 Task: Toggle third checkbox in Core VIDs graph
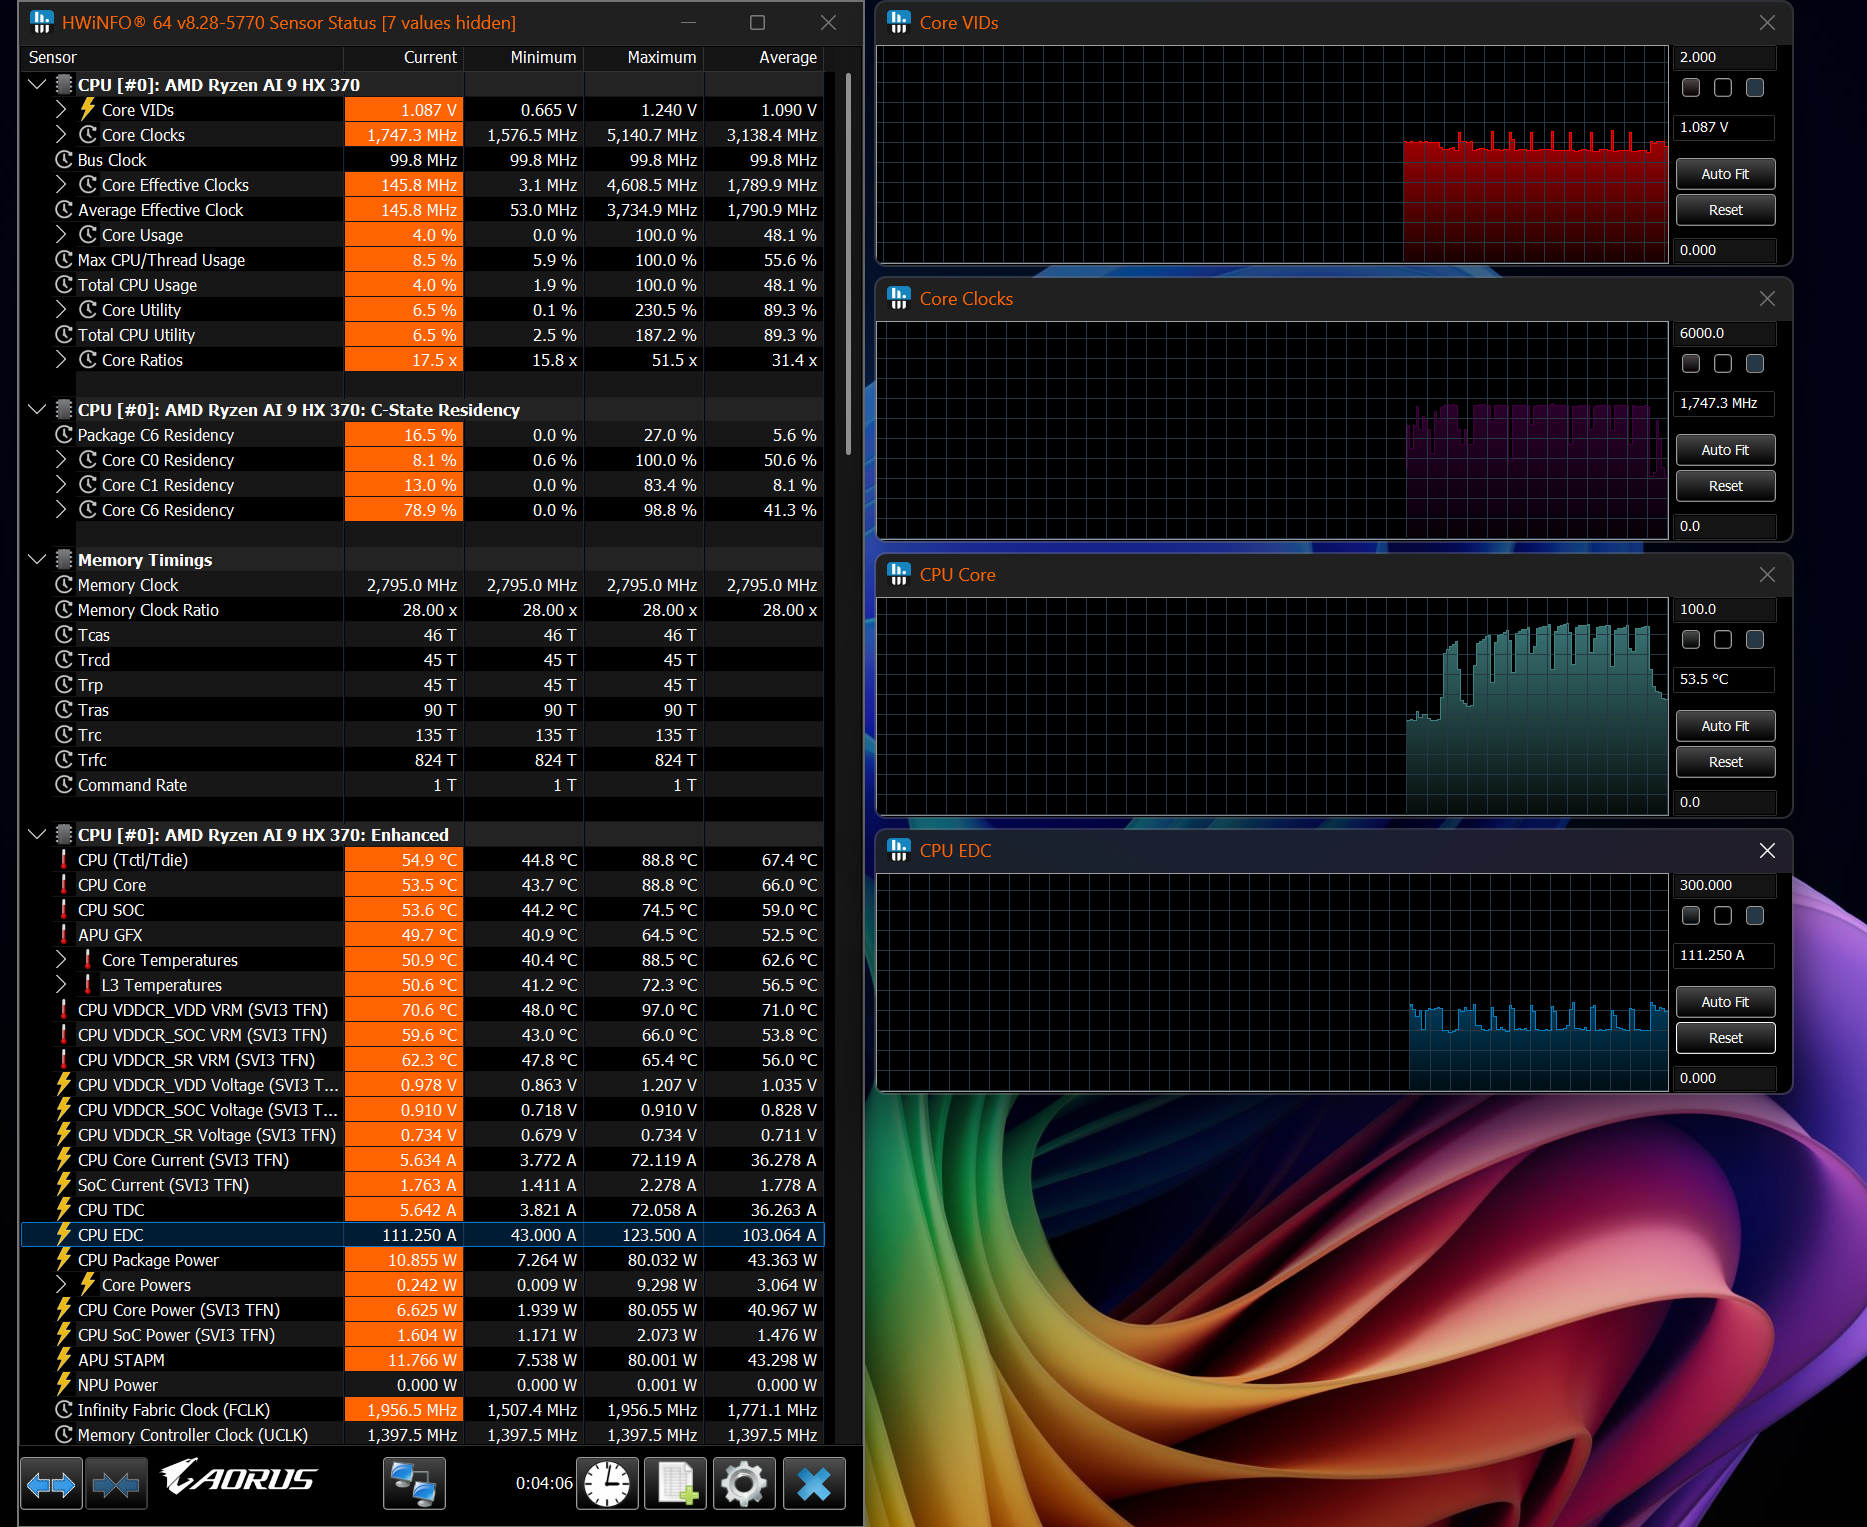point(1755,88)
